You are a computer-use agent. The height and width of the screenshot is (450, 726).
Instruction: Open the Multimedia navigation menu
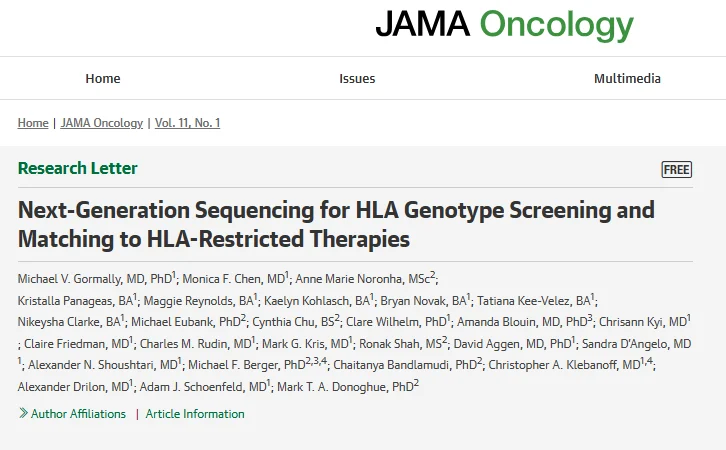pyautogui.click(x=627, y=79)
